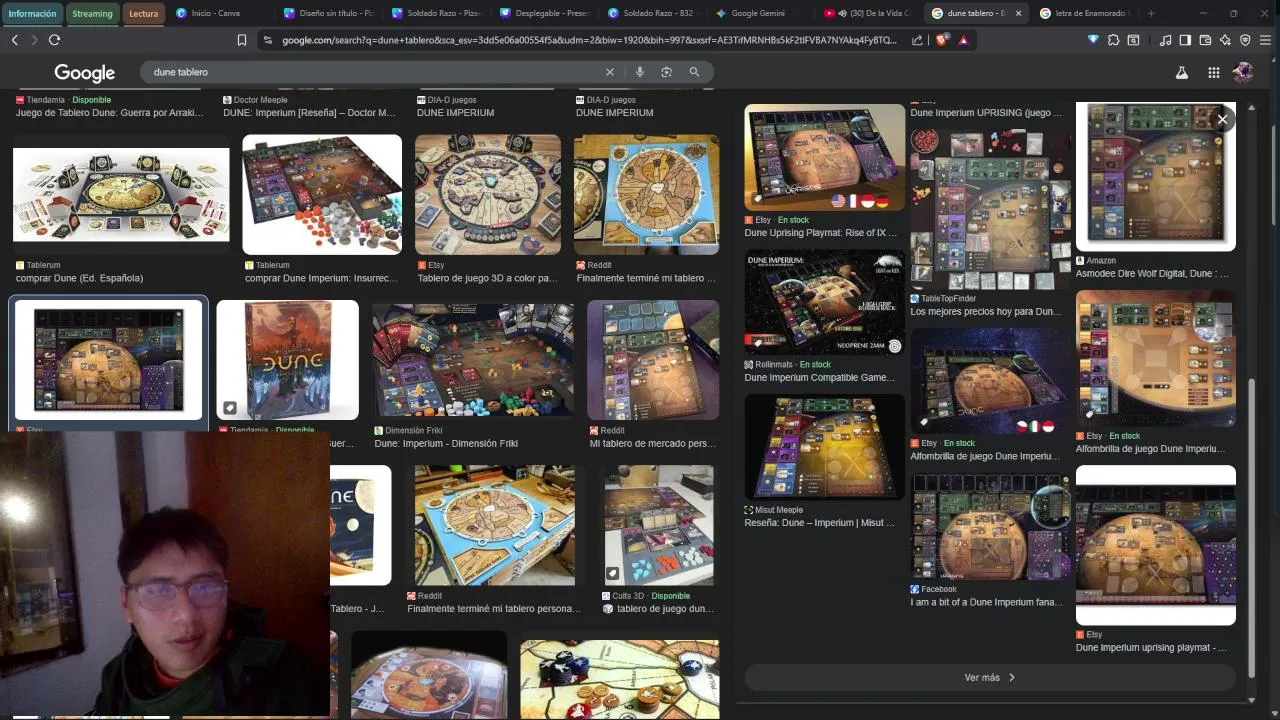Open 'Reseña: Dune – Imperium' Misut Meeple link
1280x720 pixels.
[x=819, y=523]
